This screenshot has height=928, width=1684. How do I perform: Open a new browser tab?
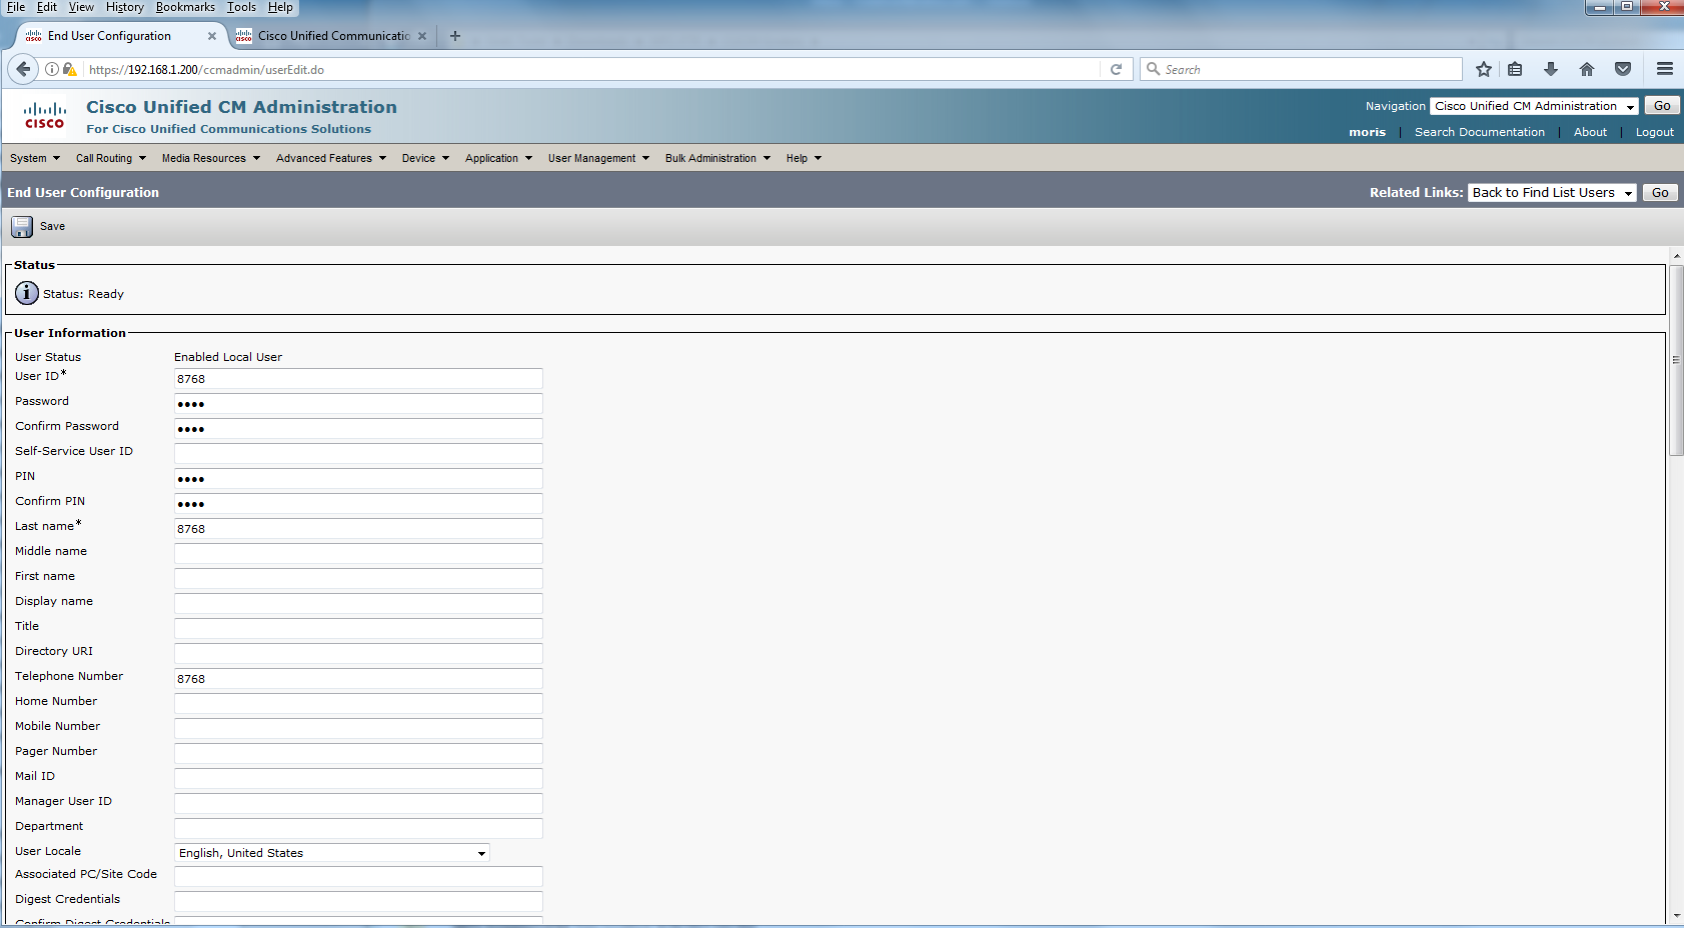[455, 36]
